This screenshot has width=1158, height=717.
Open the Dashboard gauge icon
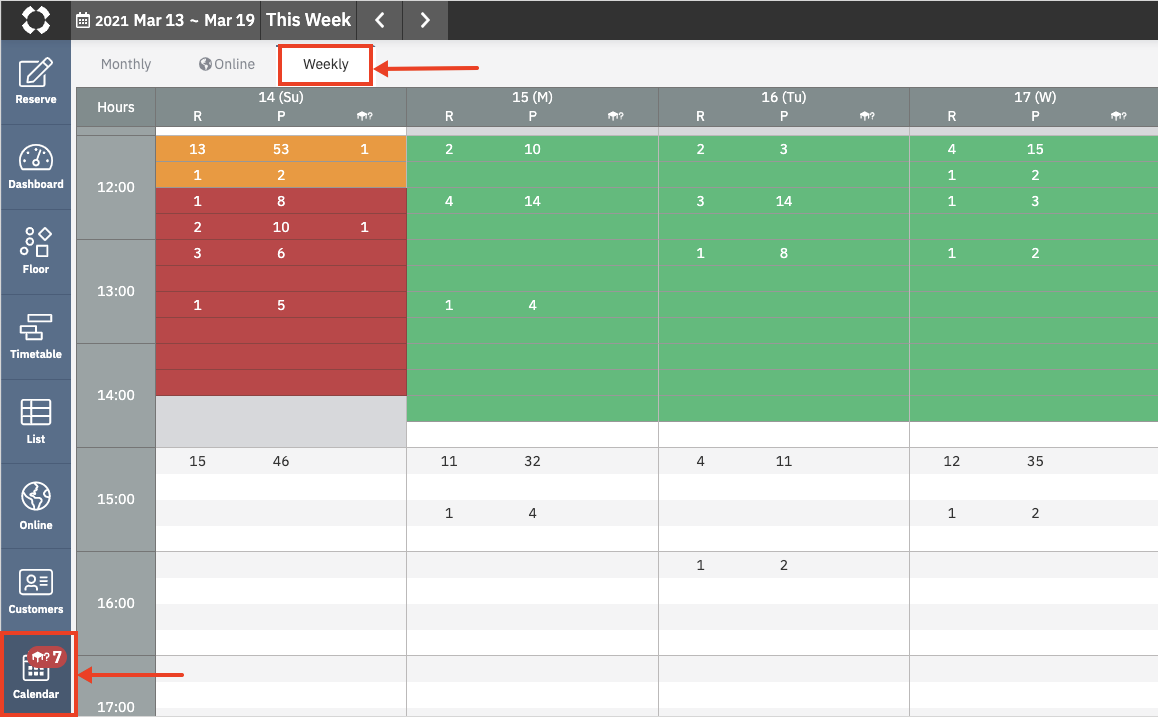(35, 167)
